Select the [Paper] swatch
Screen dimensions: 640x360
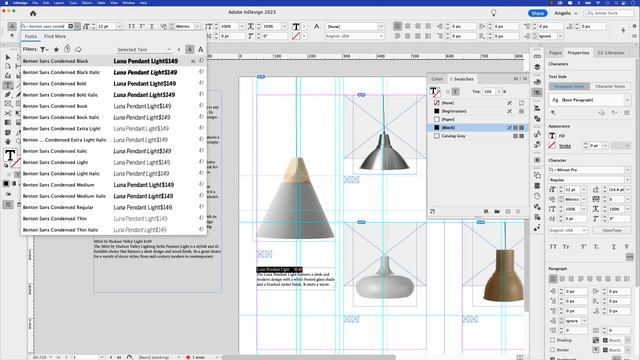tap(478, 119)
